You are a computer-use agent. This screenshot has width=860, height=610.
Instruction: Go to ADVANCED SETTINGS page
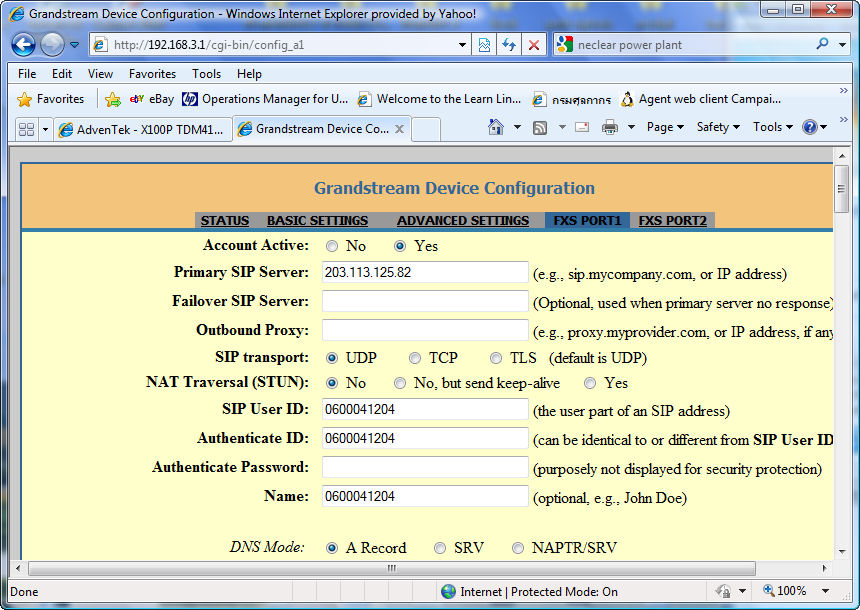tap(463, 221)
